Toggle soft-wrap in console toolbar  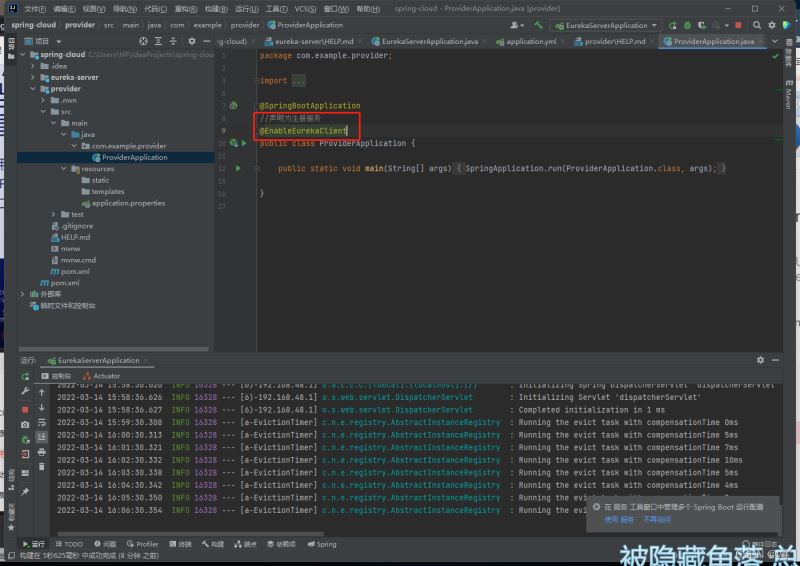point(41,422)
